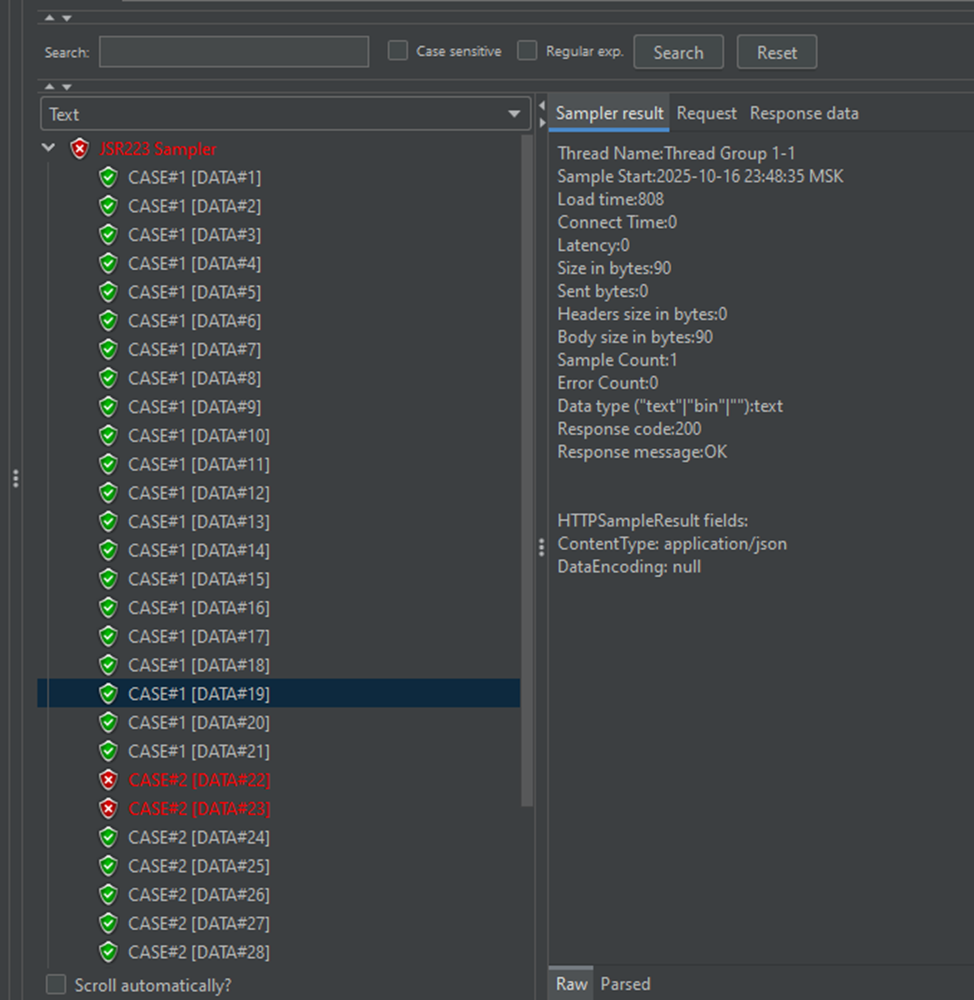Image resolution: width=974 pixels, height=1000 pixels.
Task: Click red failed shield icon for CASE#2 [DATA#22]
Action: tap(108, 781)
